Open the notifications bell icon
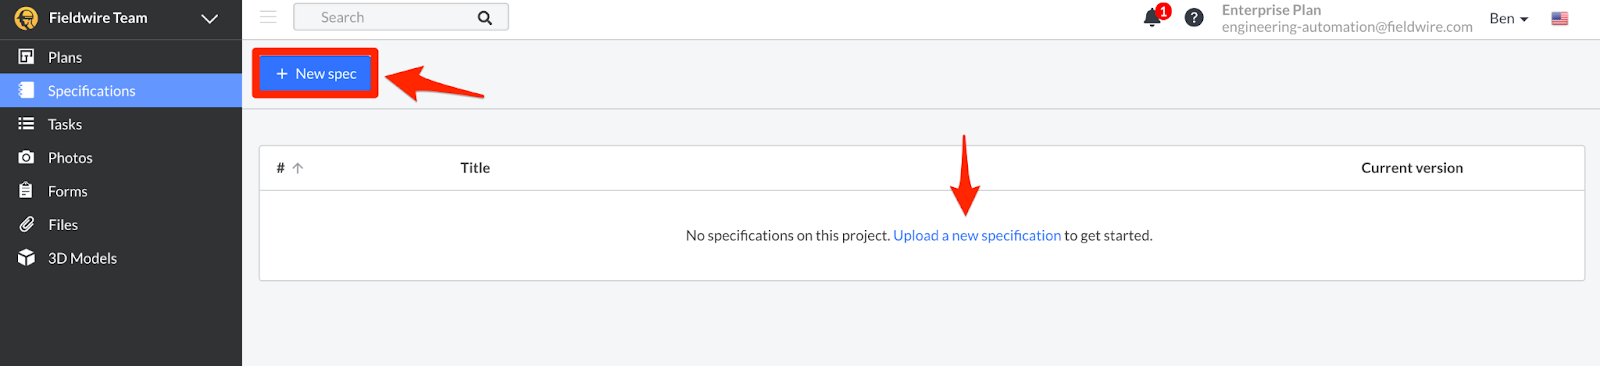The height and width of the screenshot is (366, 1600). click(x=1153, y=18)
